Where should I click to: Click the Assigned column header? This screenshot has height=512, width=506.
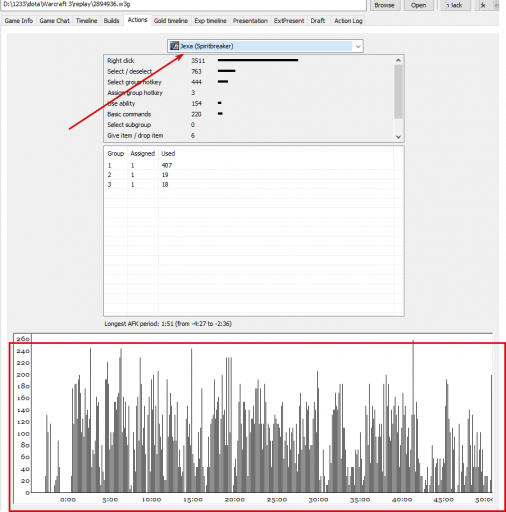(143, 154)
